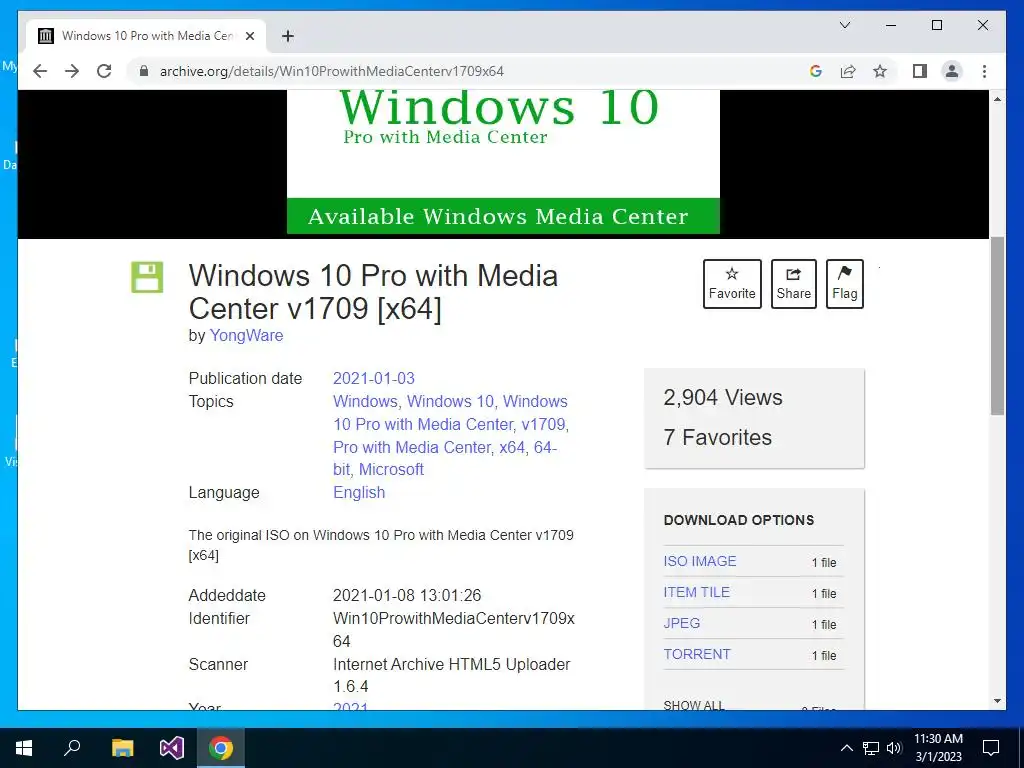Open the English language link
The image size is (1024, 768).
(x=359, y=492)
